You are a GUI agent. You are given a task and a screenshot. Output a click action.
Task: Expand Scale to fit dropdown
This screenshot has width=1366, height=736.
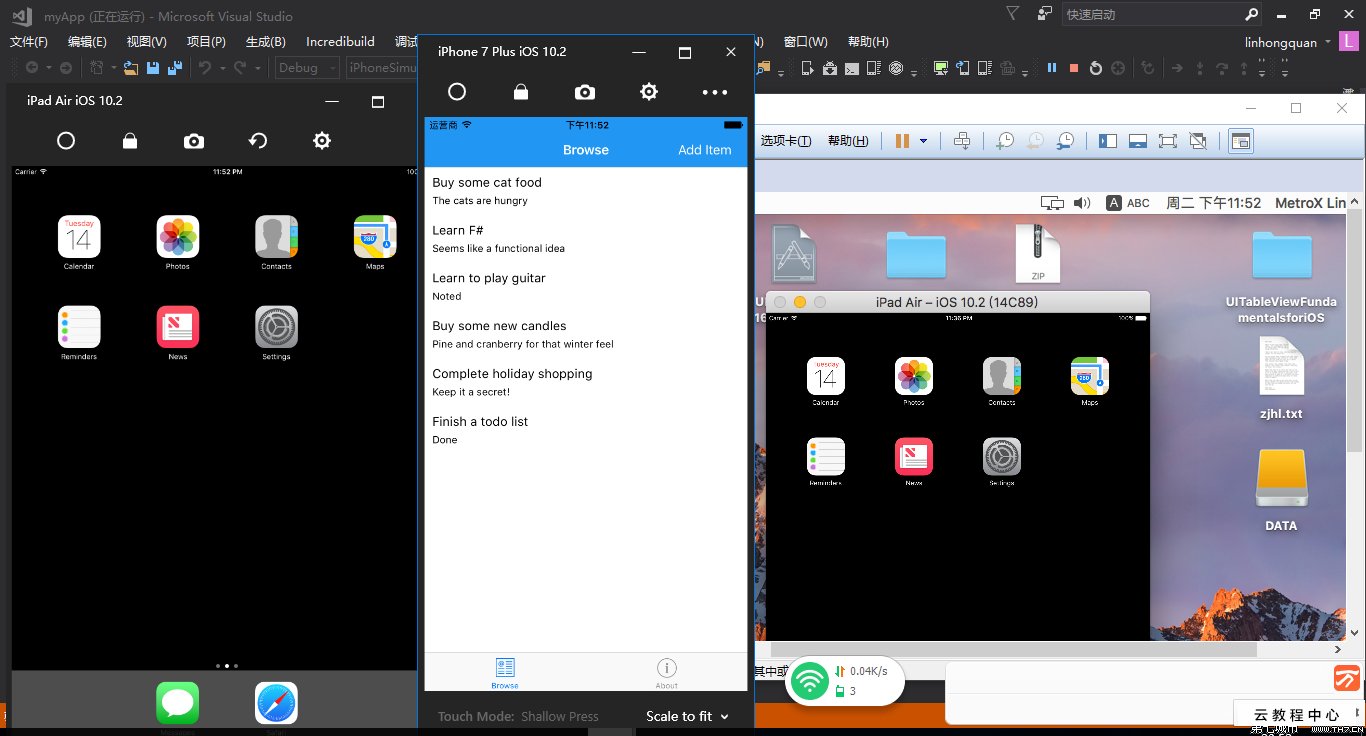[687, 716]
